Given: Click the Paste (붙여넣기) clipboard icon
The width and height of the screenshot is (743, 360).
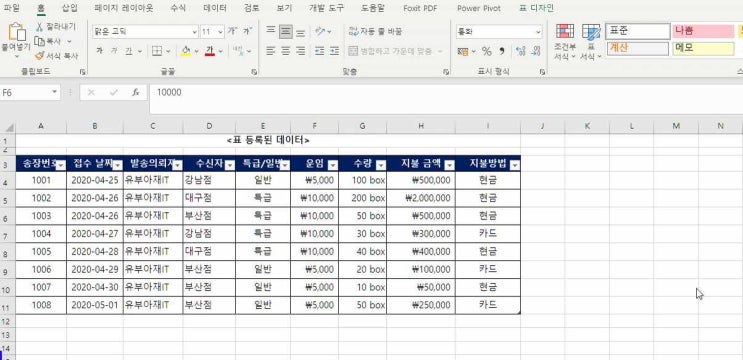Looking at the screenshot, I should click(17, 32).
